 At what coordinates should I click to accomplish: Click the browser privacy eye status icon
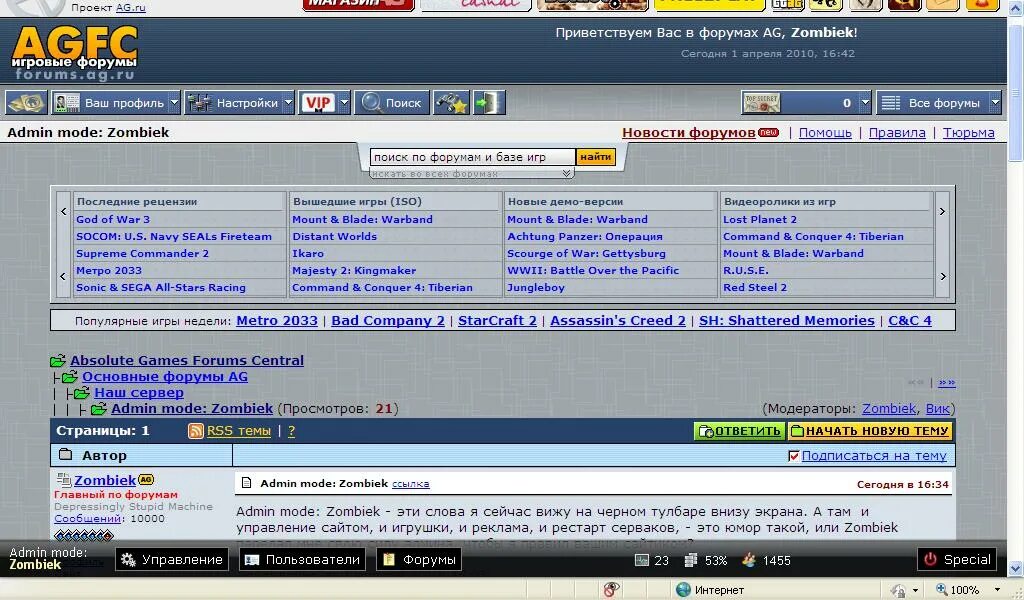click(x=611, y=590)
